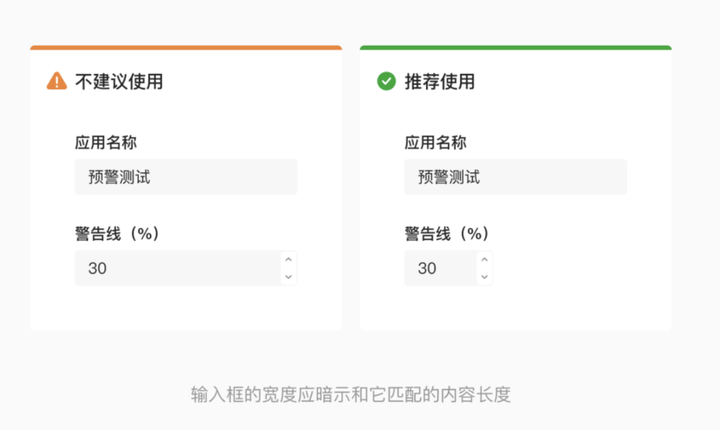Select the 推荐使用 heading text
Screen dimensions: 720x430
pyautogui.click(x=440, y=82)
